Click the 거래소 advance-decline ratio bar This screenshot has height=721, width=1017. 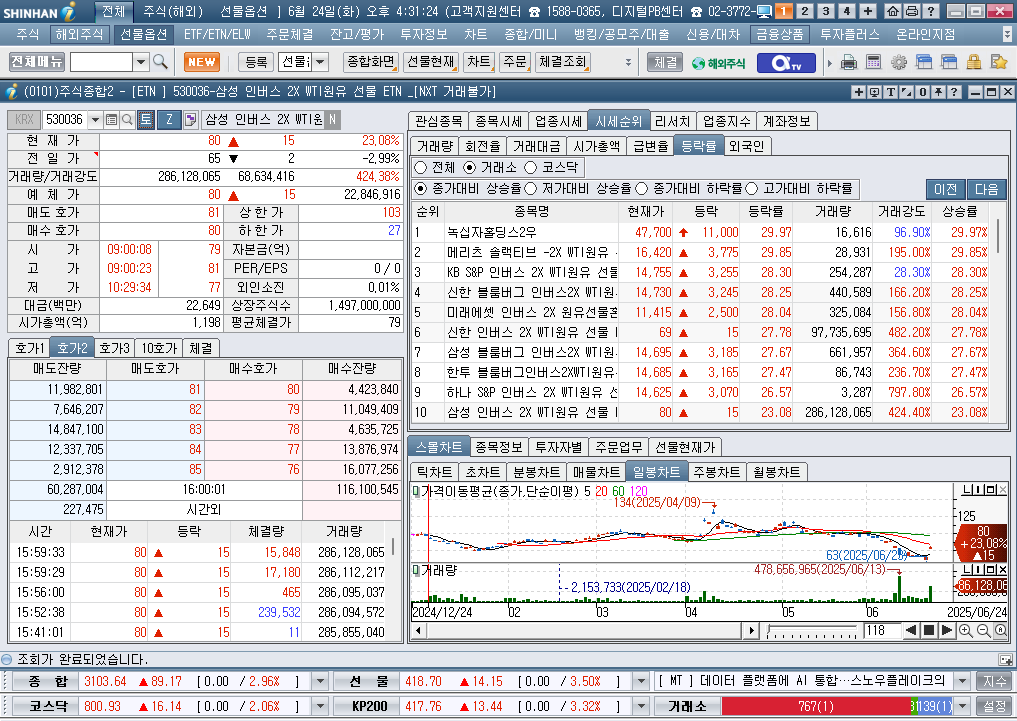[x=837, y=706]
